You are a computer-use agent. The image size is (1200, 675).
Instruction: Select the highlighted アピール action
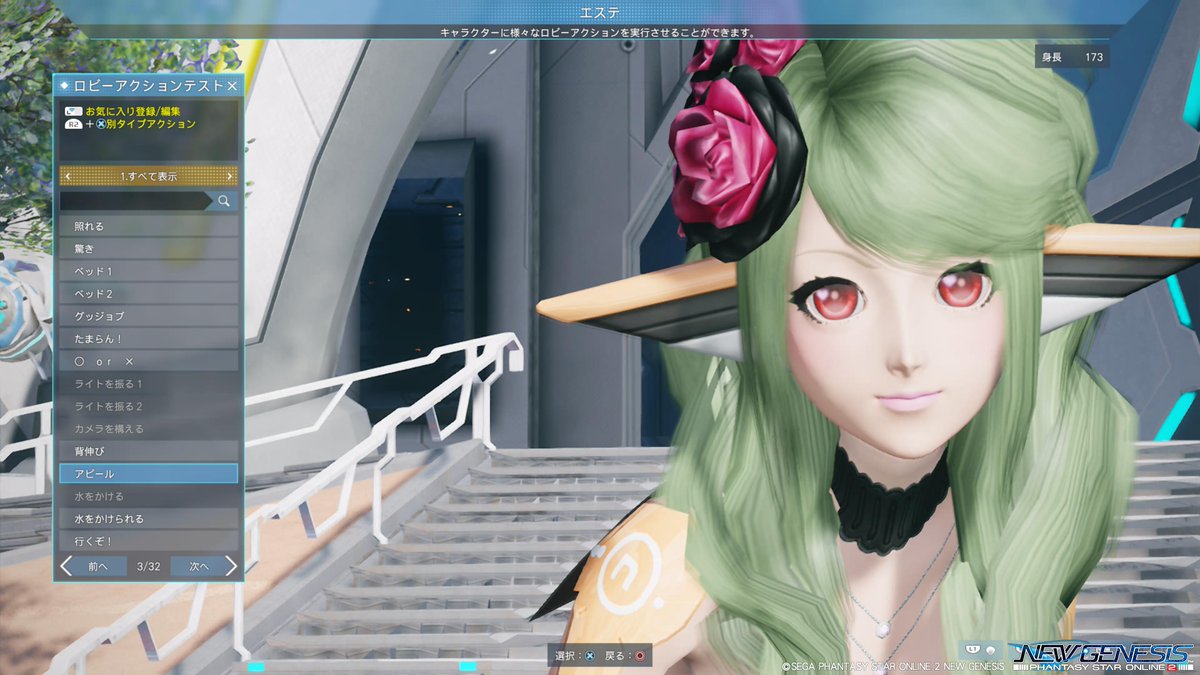coord(149,474)
